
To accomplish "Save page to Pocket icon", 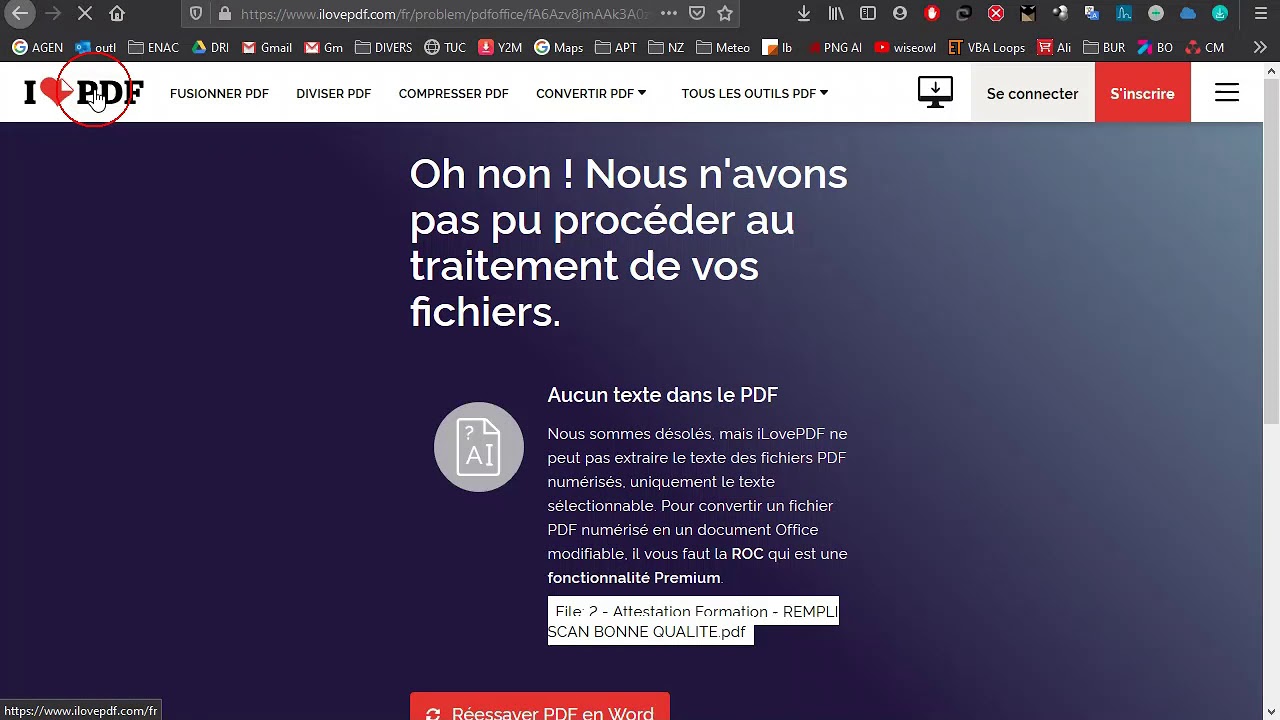I will pyautogui.click(x=697, y=14).
